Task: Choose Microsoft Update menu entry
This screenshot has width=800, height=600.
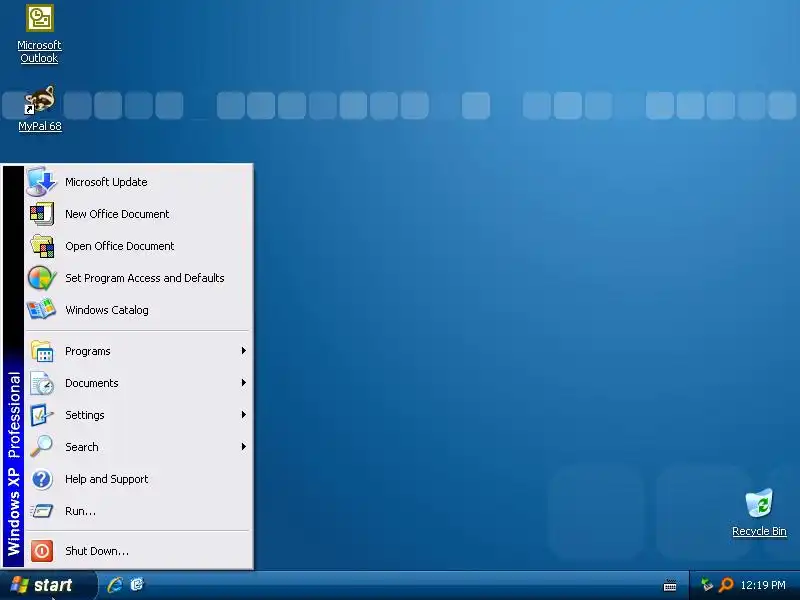Action: [x=138, y=182]
